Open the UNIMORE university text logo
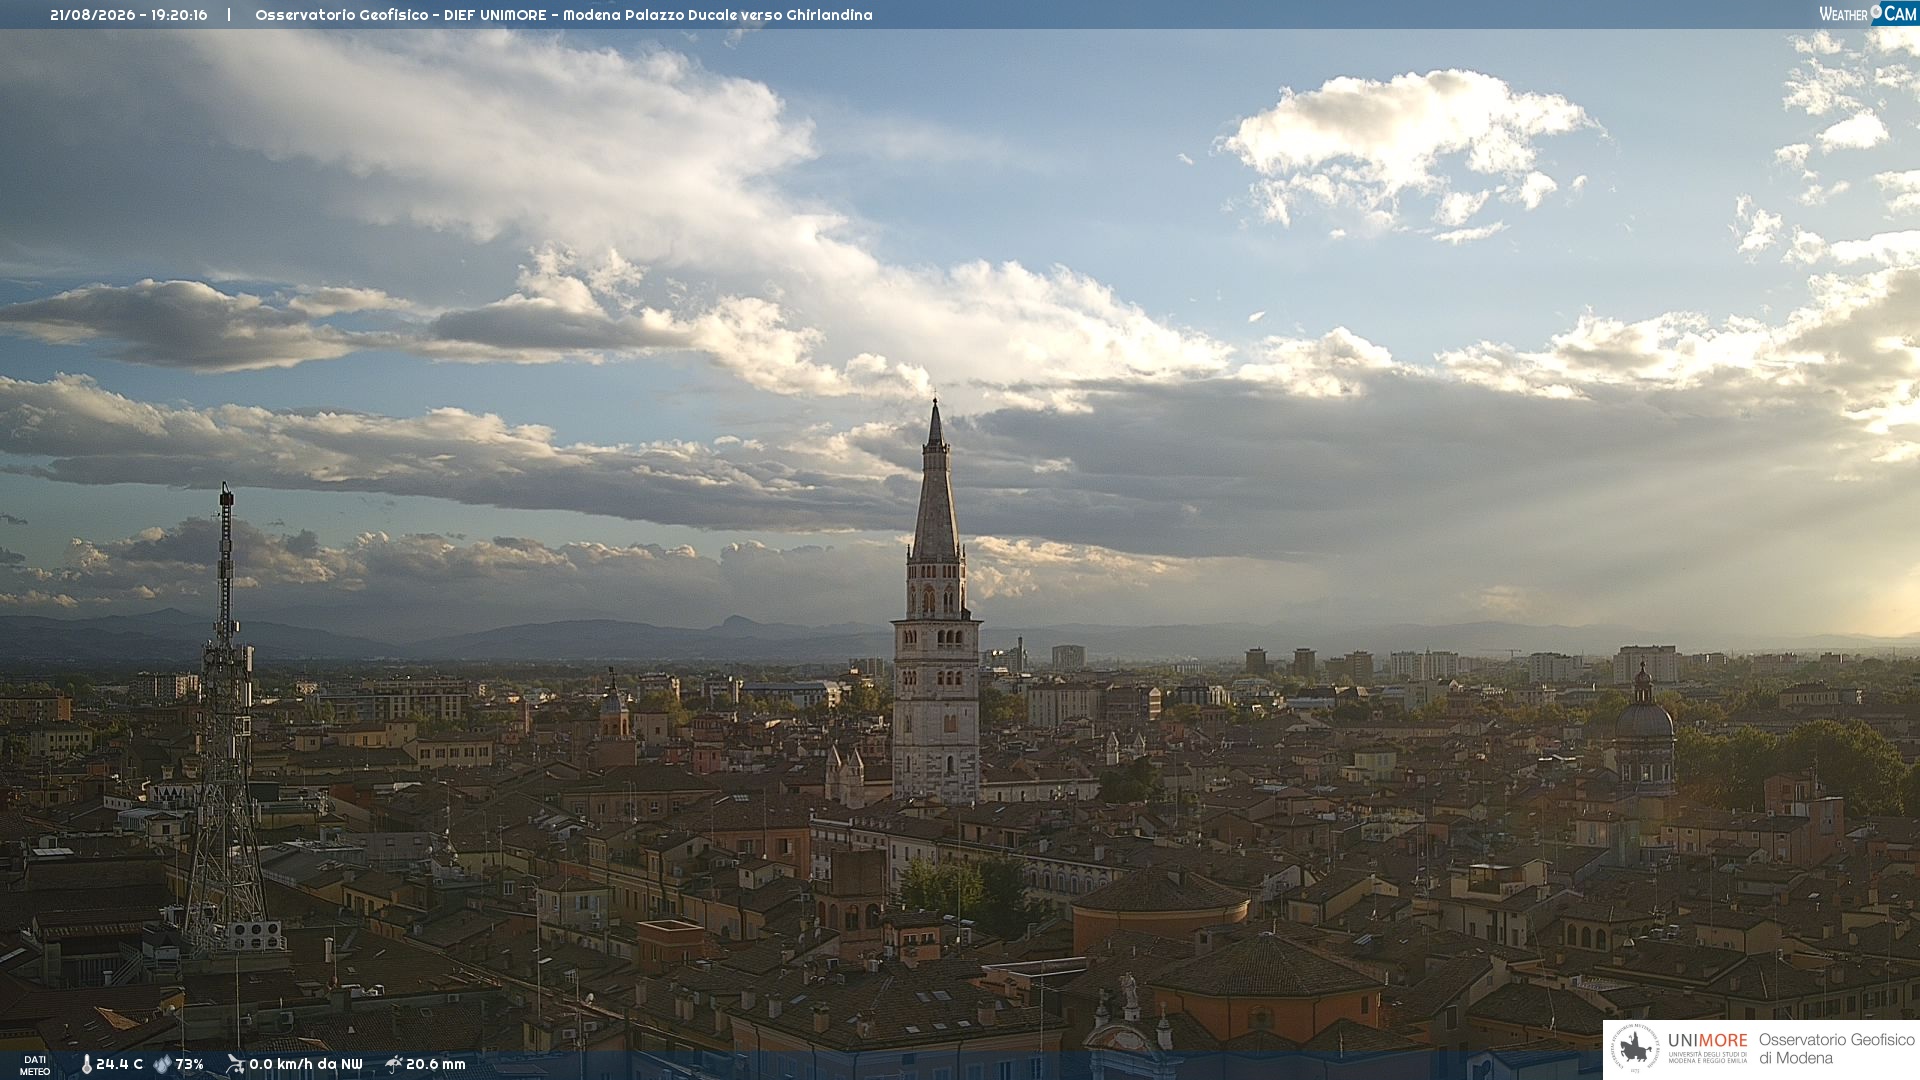The width and height of the screenshot is (1920, 1080). (x=1708, y=1047)
